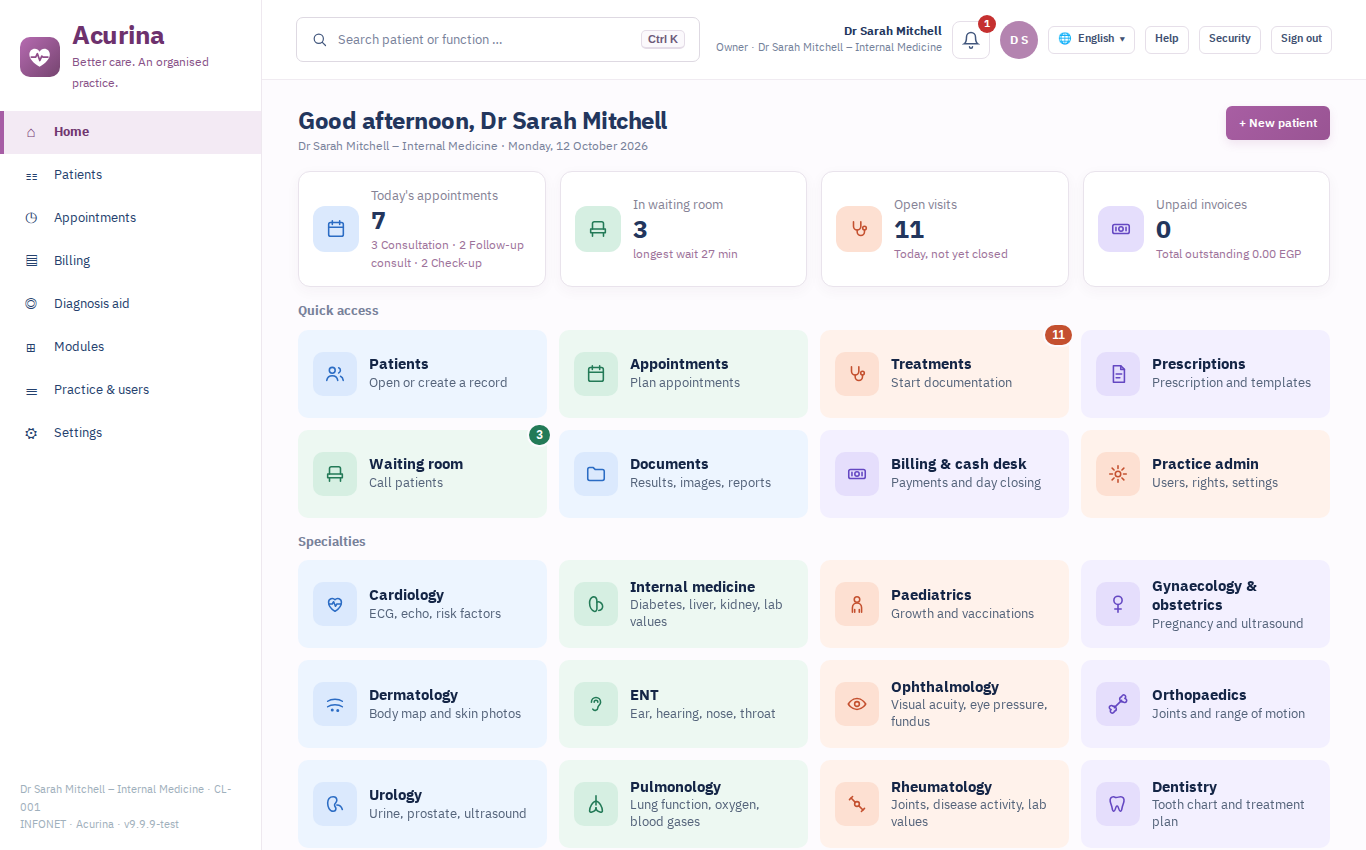Image resolution: width=1366 pixels, height=850 pixels.
Task: Open the In waiting room stat card
Action: tap(683, 229)
